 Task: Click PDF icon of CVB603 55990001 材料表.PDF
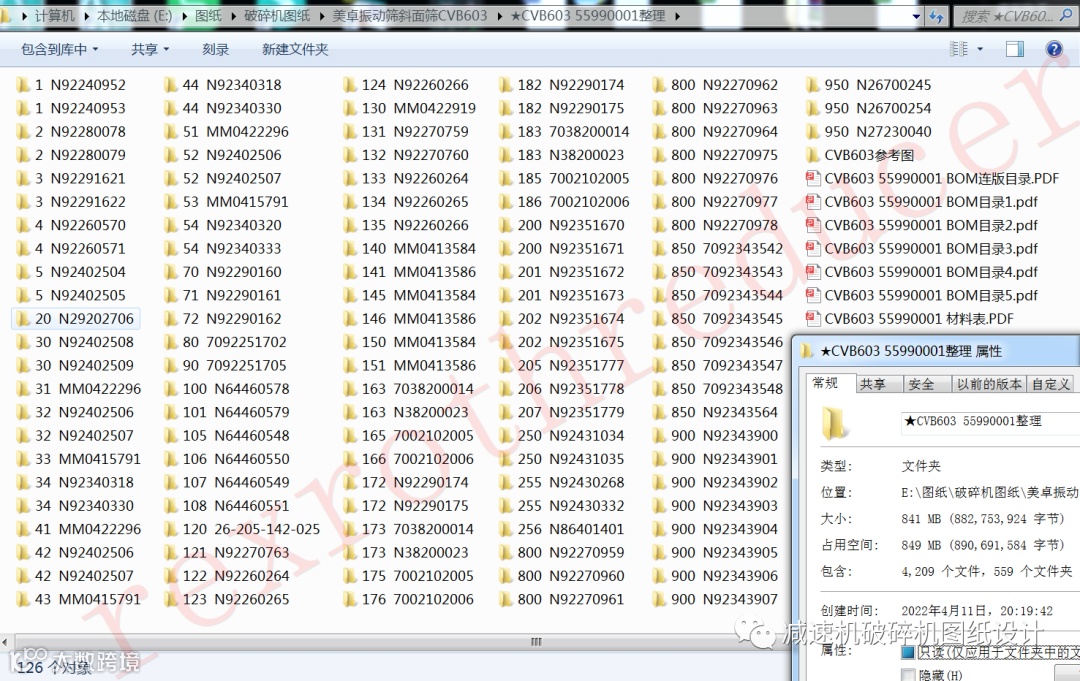pyautogui.click(x=813, y=319)
